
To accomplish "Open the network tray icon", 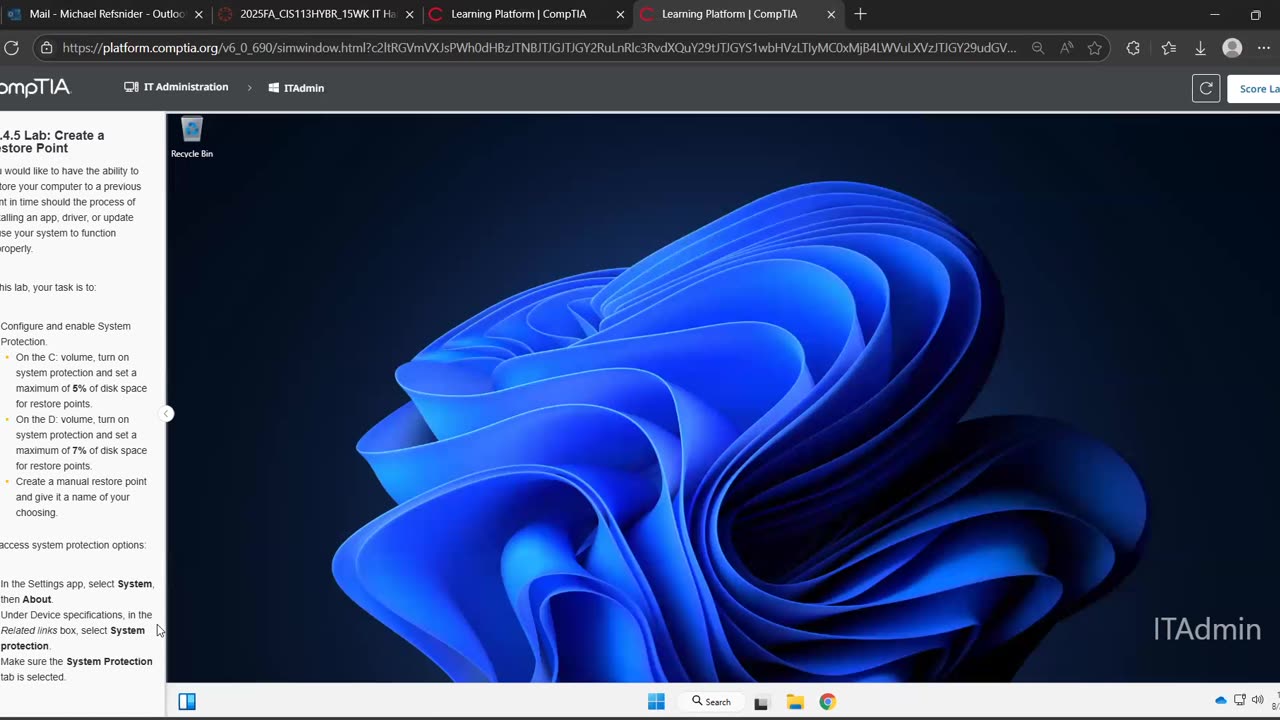I will point(1240,700).
